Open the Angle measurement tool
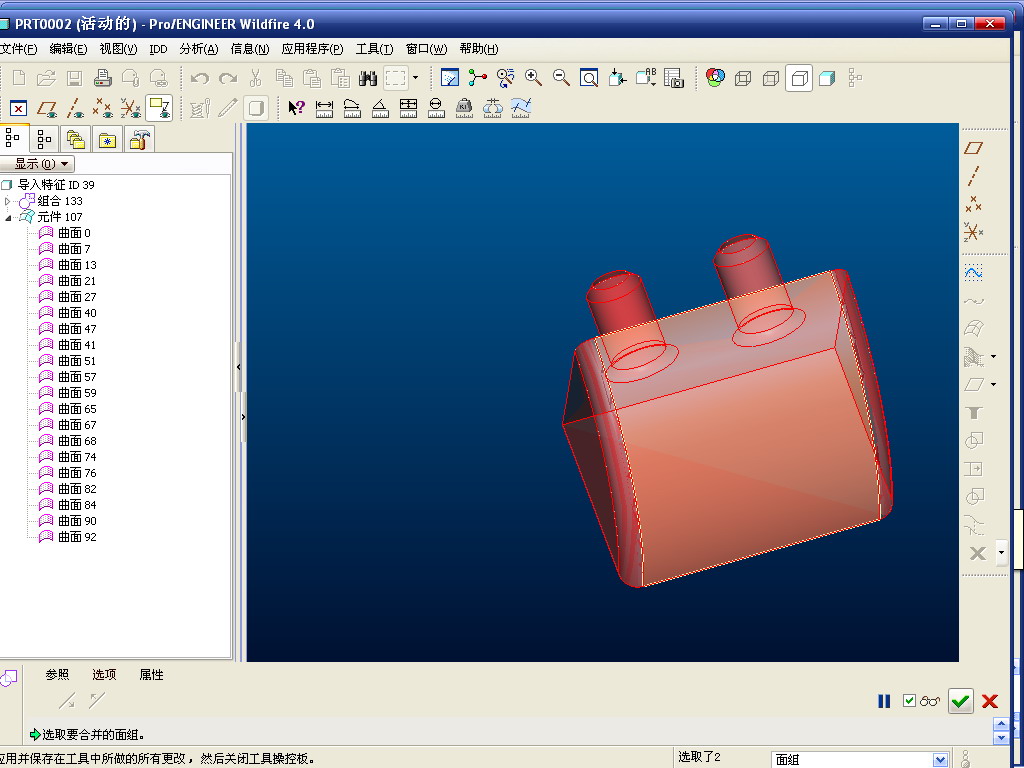 [x=380, y=108]
